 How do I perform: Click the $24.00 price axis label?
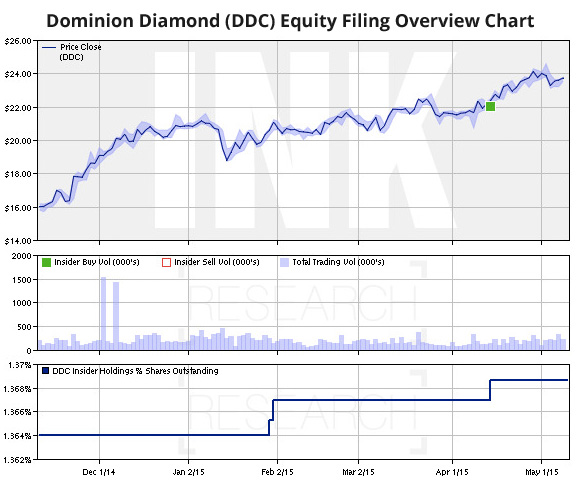pos(18,74)
